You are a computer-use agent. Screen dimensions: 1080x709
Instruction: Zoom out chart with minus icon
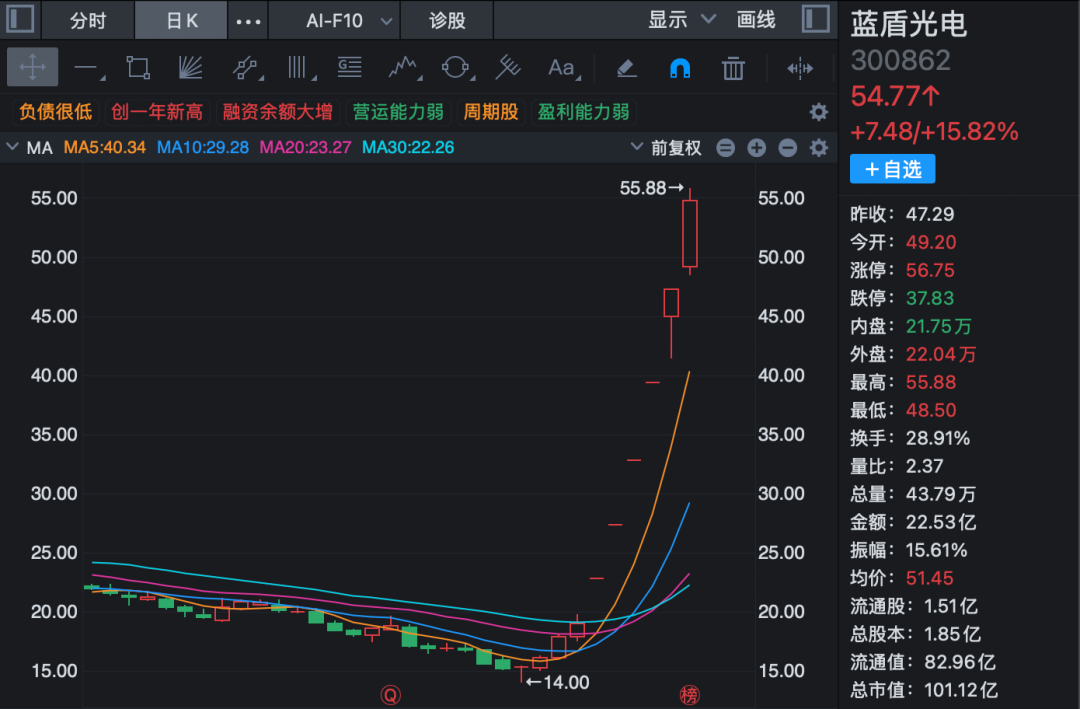787,147
